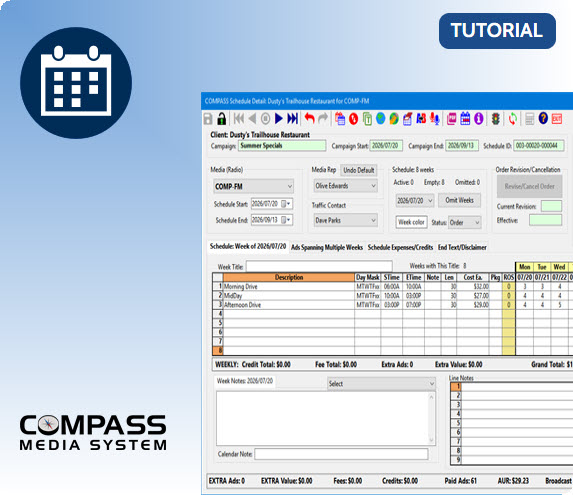Click the $32.00 cost cell

click(x=473, y=286)
